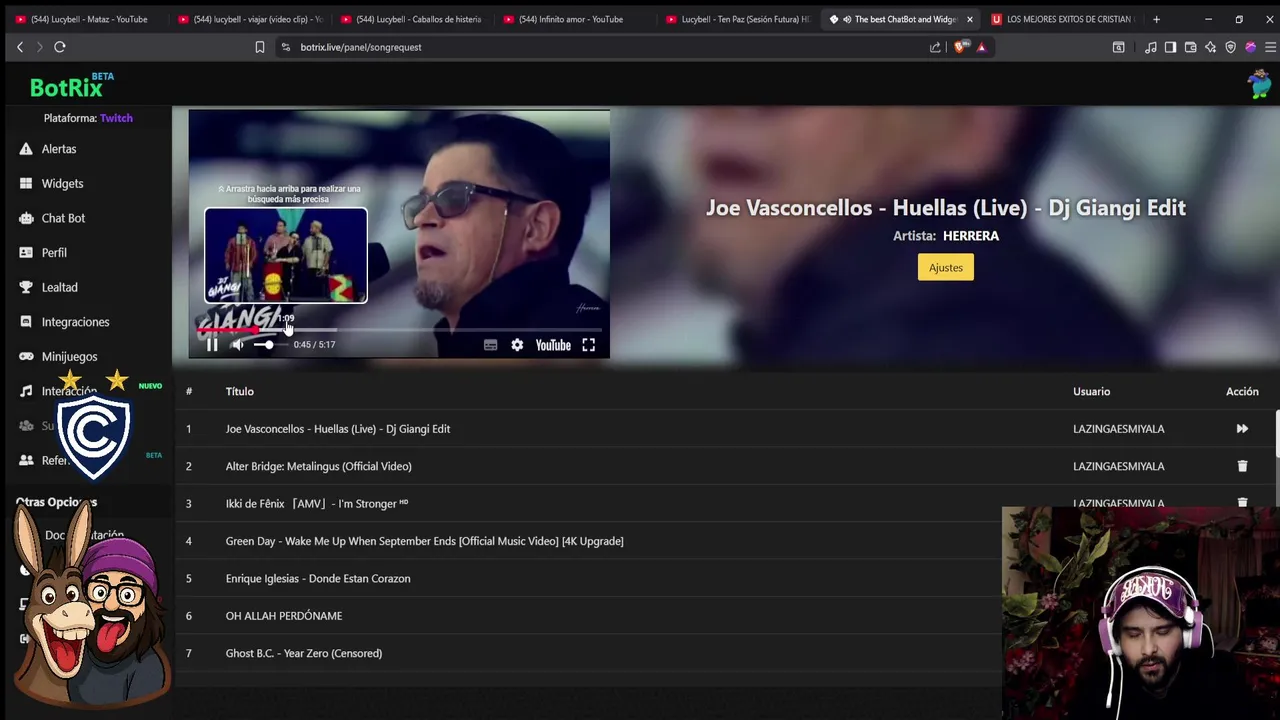Seek on the red video progress bar
The image size is (1280, 720).
click(x=400, y=329)
